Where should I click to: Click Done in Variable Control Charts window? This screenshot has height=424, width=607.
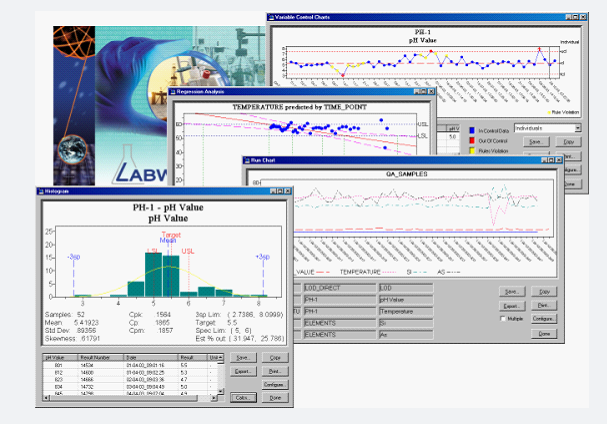click(x=572, y=184)
